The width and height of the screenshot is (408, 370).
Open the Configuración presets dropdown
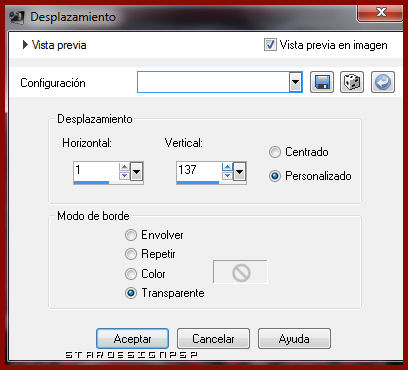pos(295,82)
